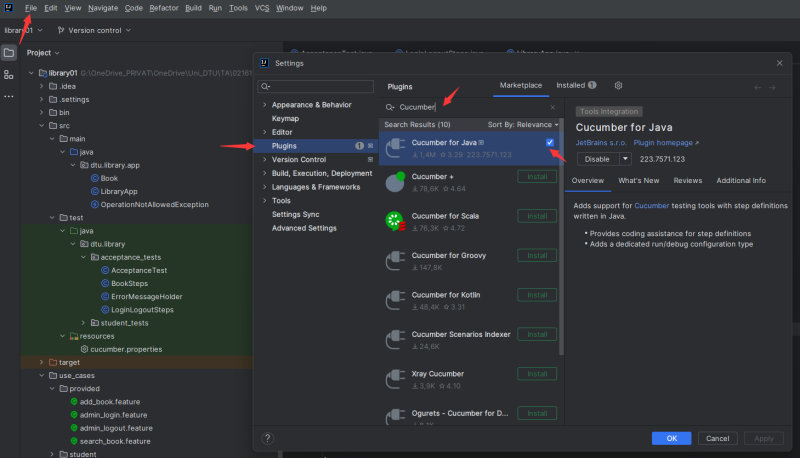800x458 pixels.
Task: Expand student_tests package
Action: (x=84, y=323)
